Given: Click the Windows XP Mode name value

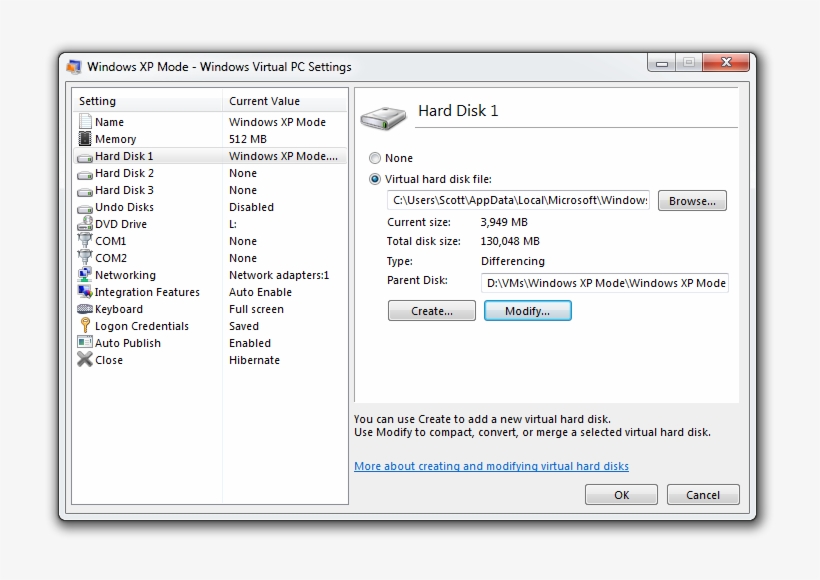Looking at the screenshot, I should point(277,122).
